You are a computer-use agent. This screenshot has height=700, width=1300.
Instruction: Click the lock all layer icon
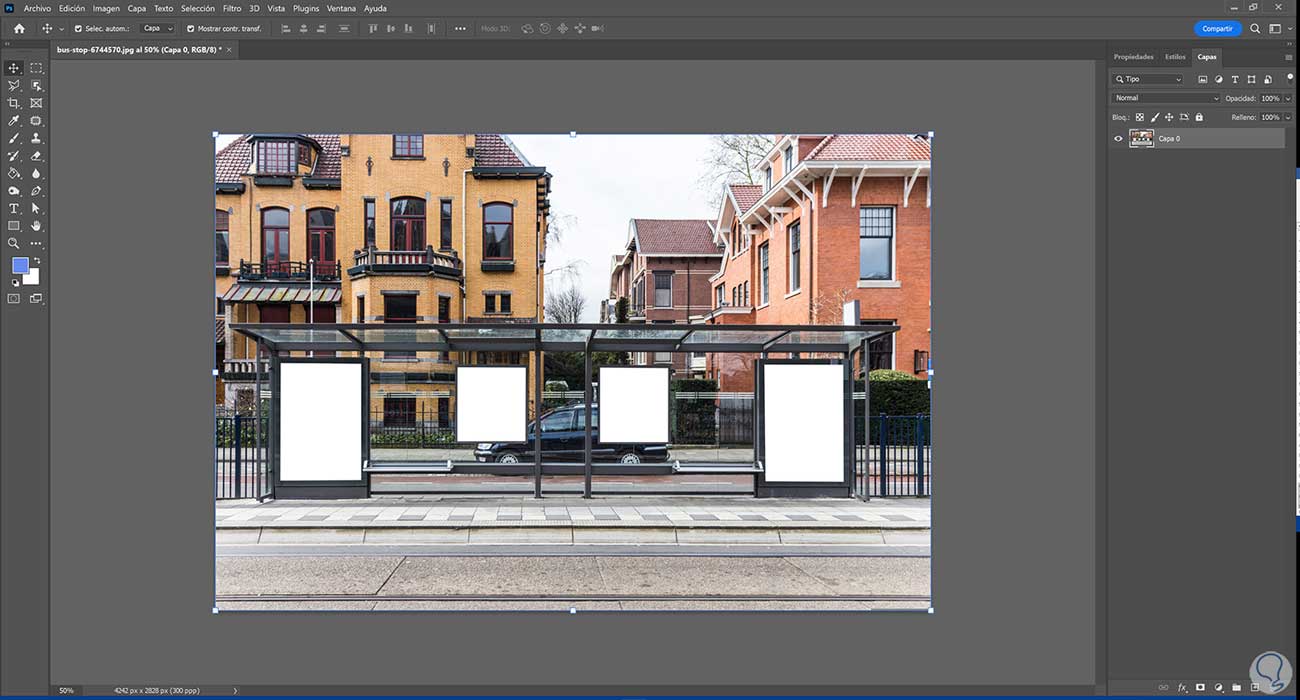click(1199, 117)
